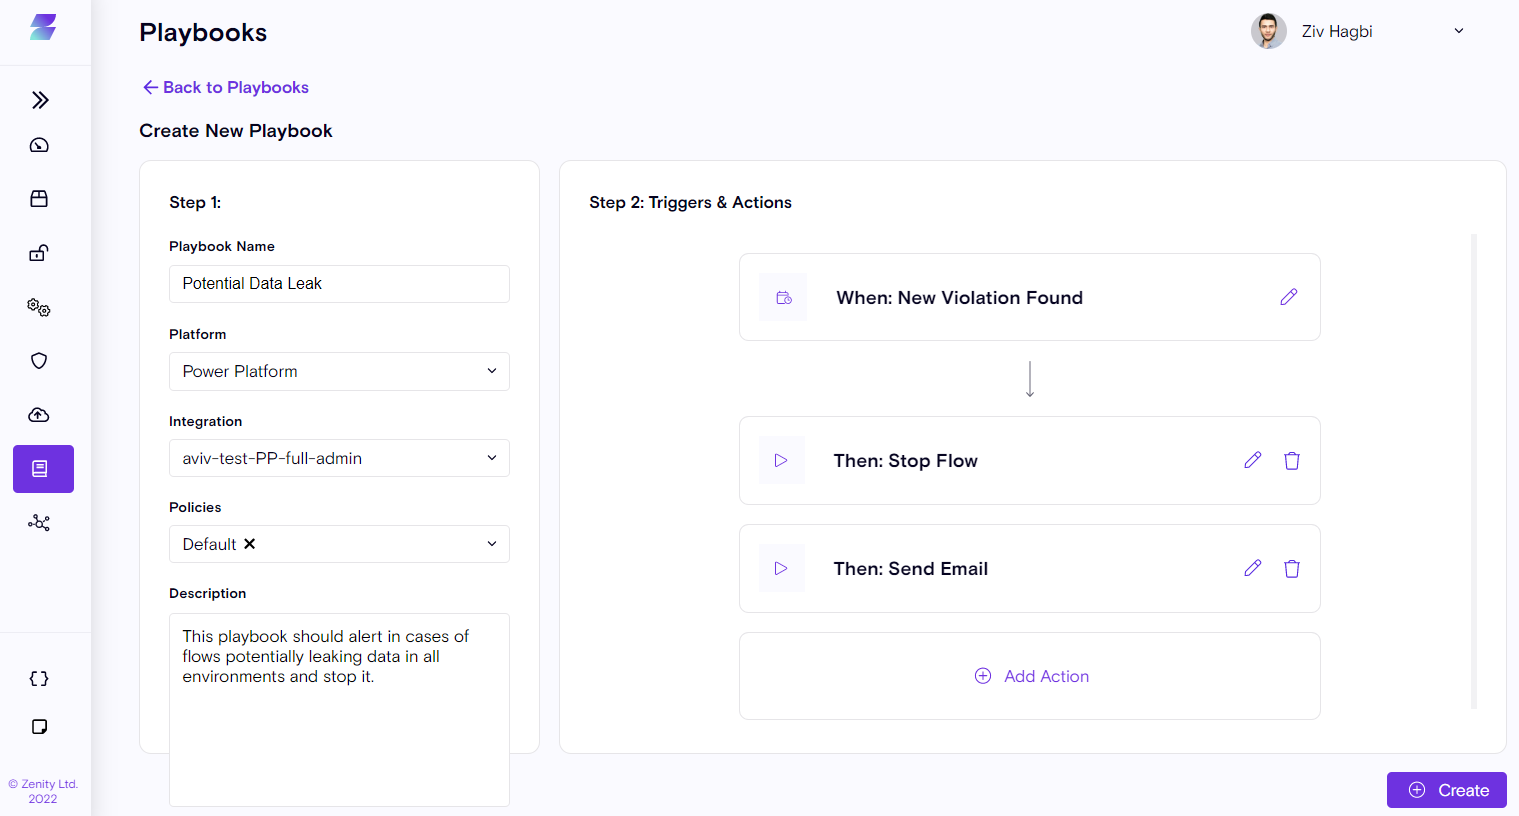Edit the New Violation Found trigger
This screenshot has width=1519, height=816.
click(x=1288, y=297)
